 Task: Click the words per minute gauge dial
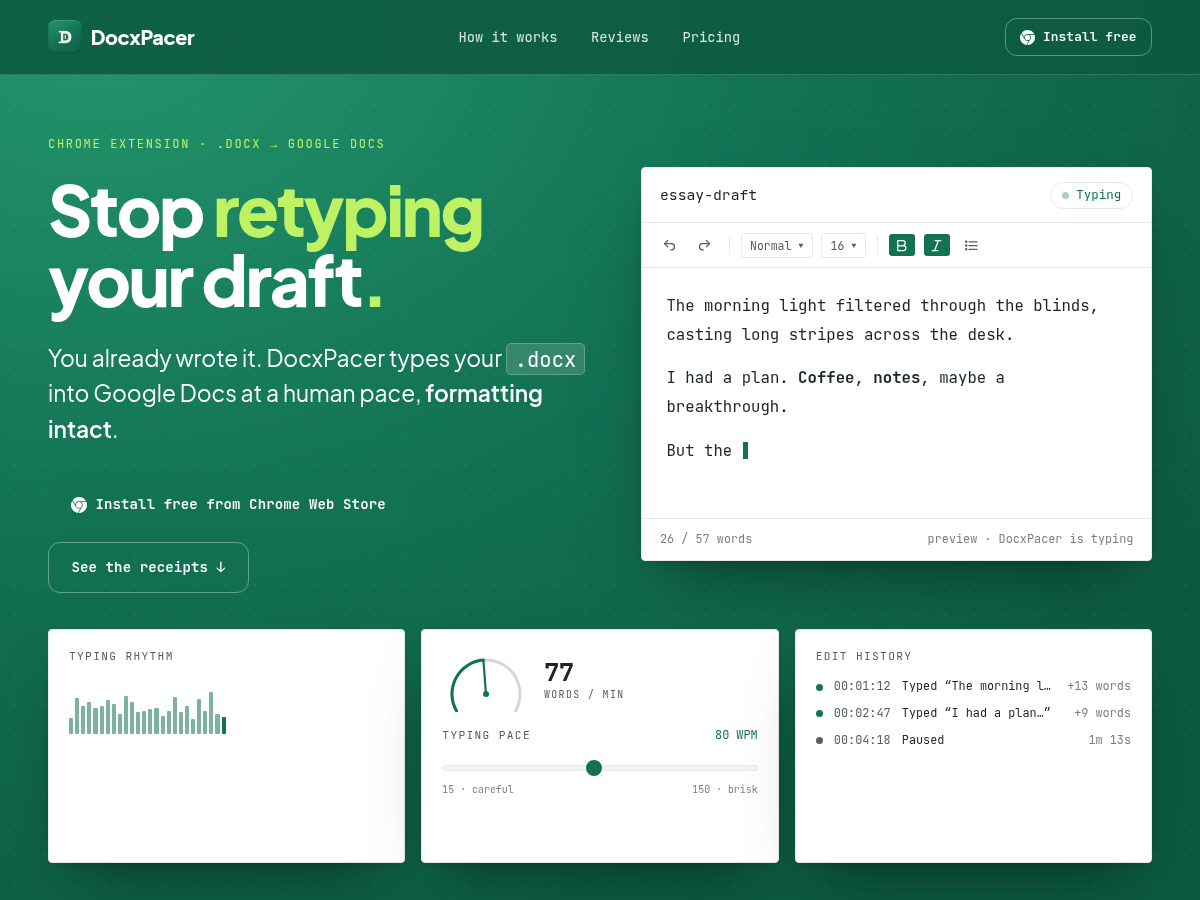click(x=486, y=685)
